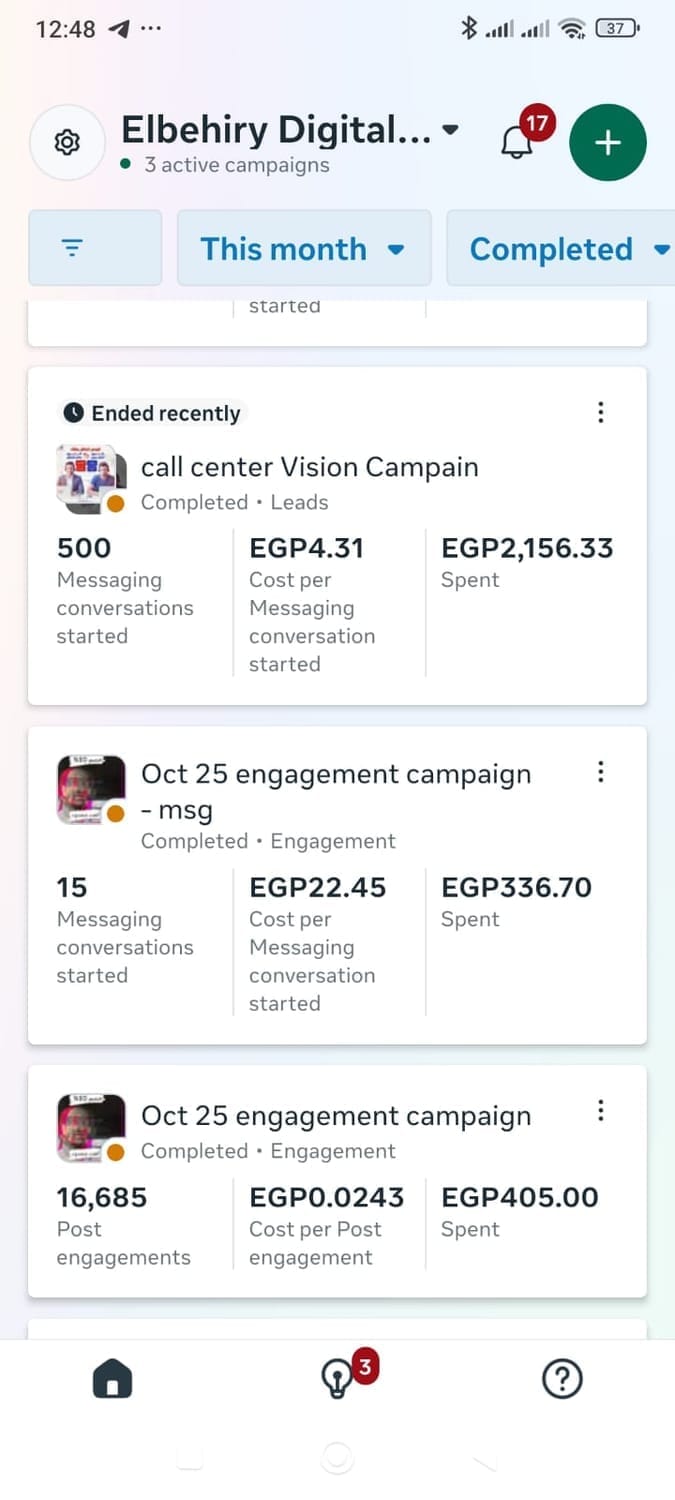
Task: Open the filter options icon
Action: coord(95,248)
